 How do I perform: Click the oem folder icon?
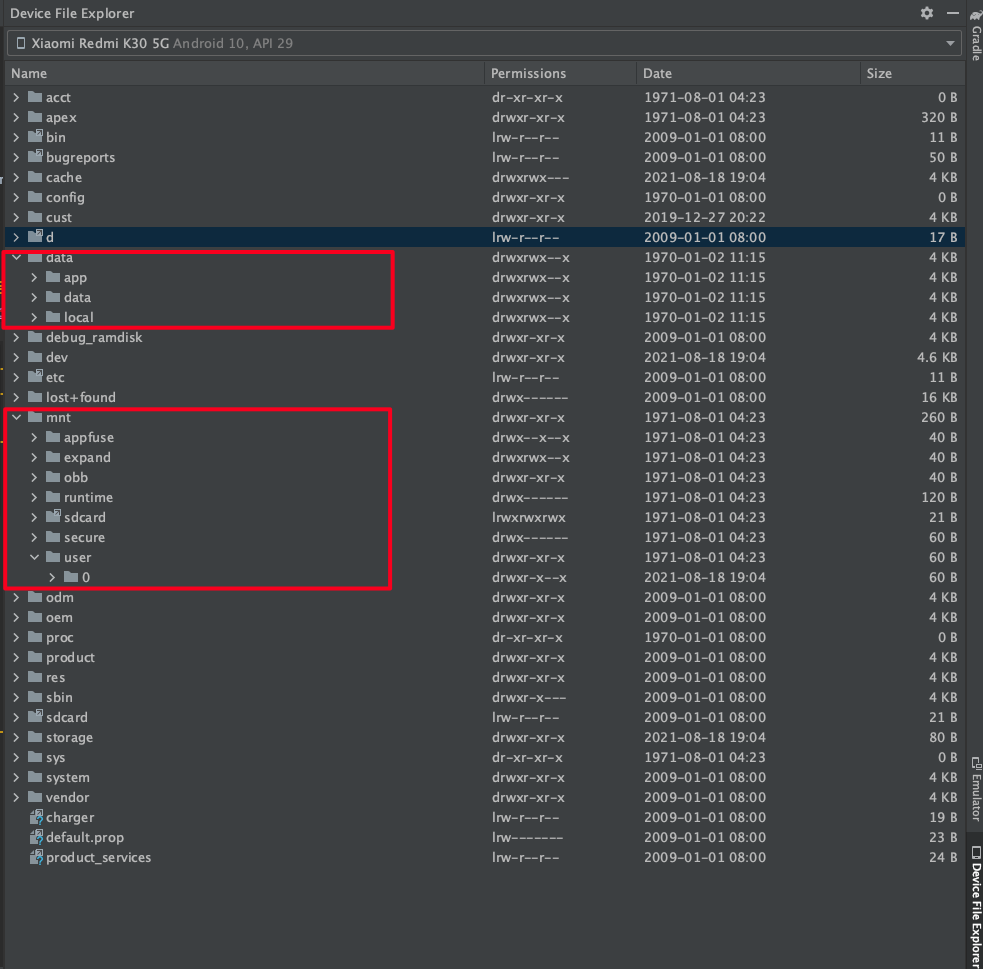click(x=36, y=617)
